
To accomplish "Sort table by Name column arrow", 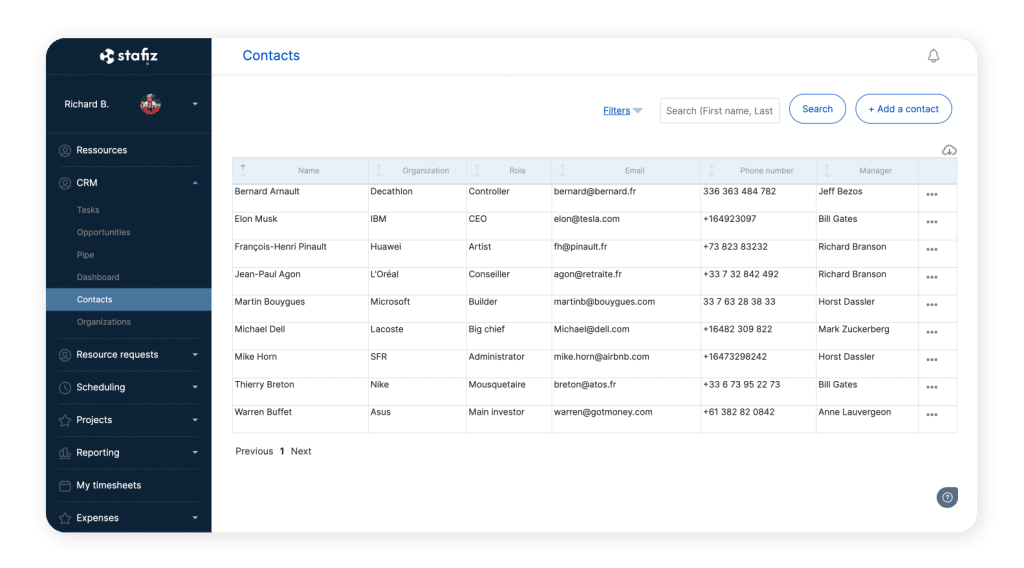I will (x=243, y=170).
